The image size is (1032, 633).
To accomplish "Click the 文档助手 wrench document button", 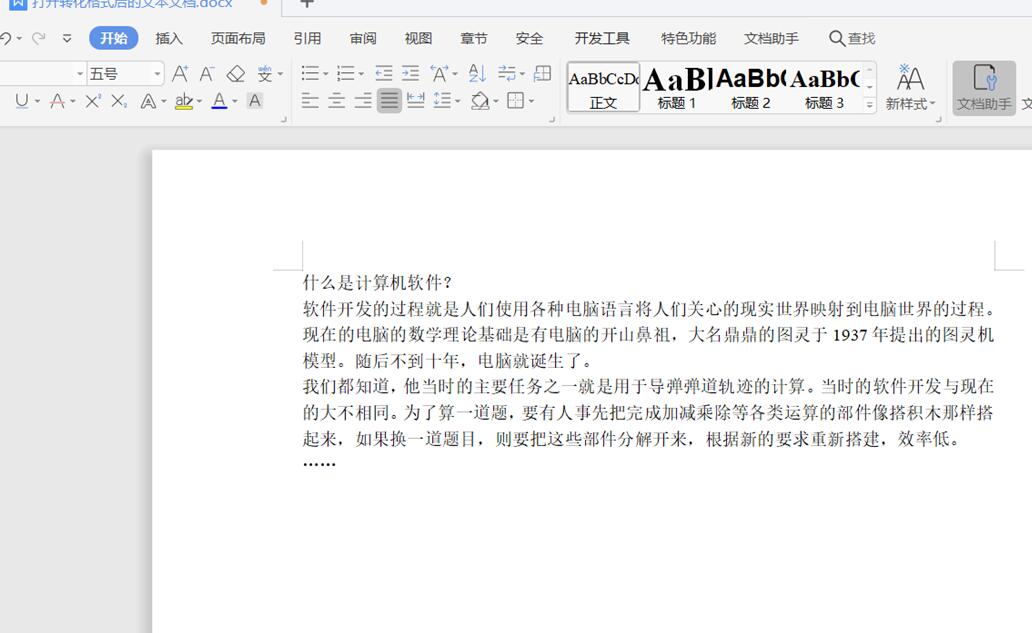I will pos(984,88).
